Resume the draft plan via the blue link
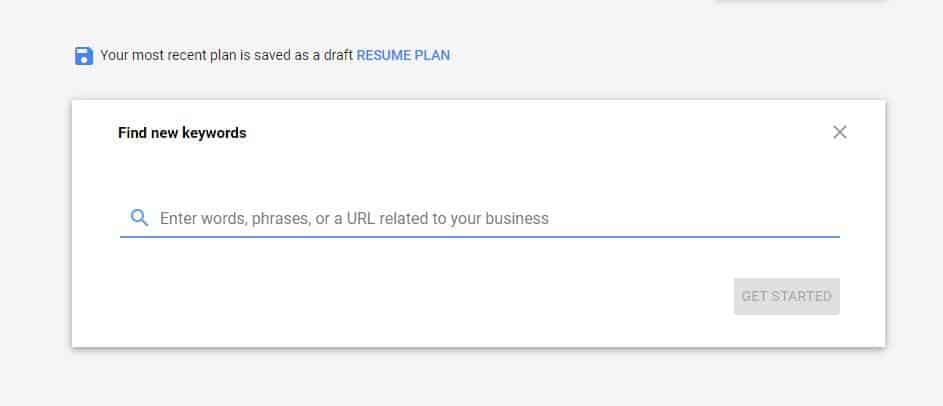Viewport: 943px width, 406px height. click(403, 55)
